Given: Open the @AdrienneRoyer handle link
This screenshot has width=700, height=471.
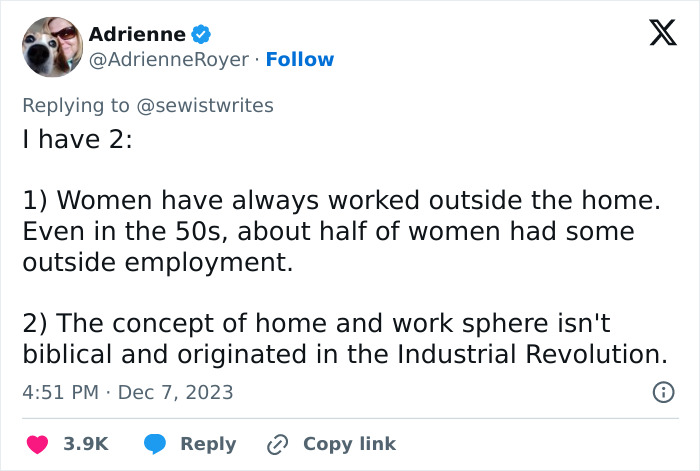Looking at the screenshot, I should click(x=168, y=60).
